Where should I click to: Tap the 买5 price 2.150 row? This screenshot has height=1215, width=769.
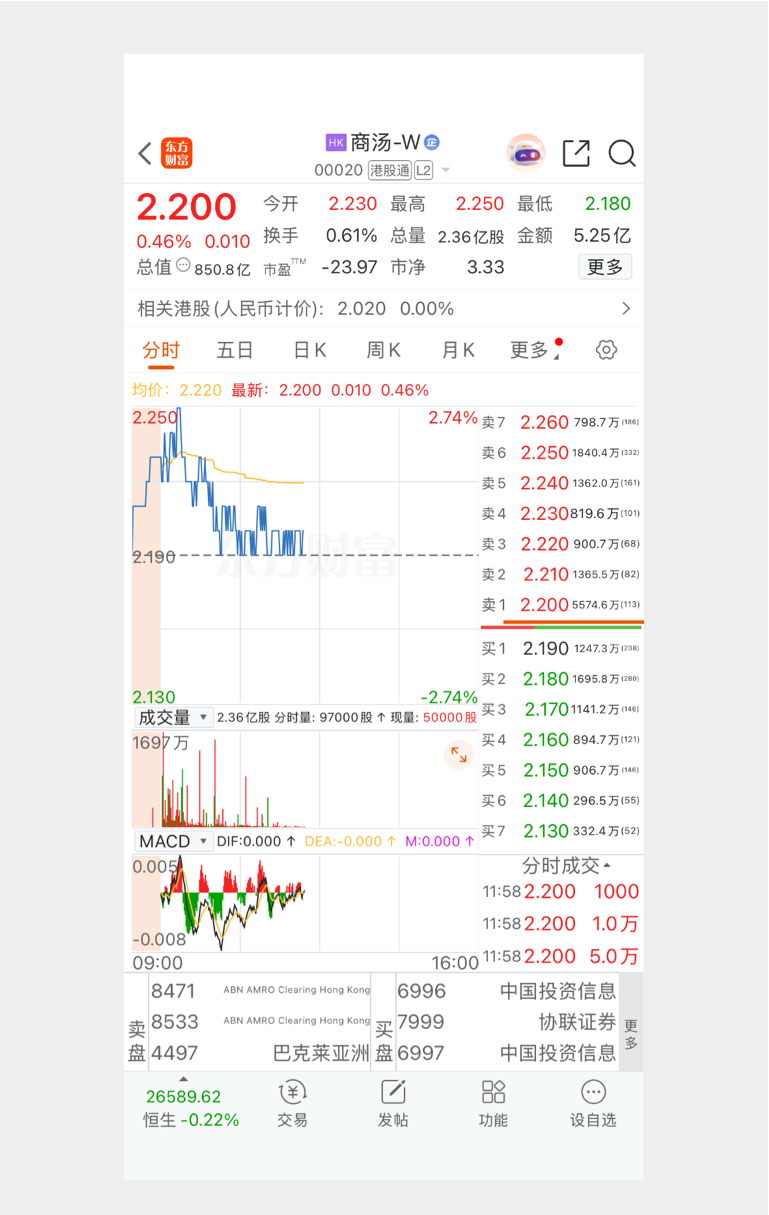561,770
